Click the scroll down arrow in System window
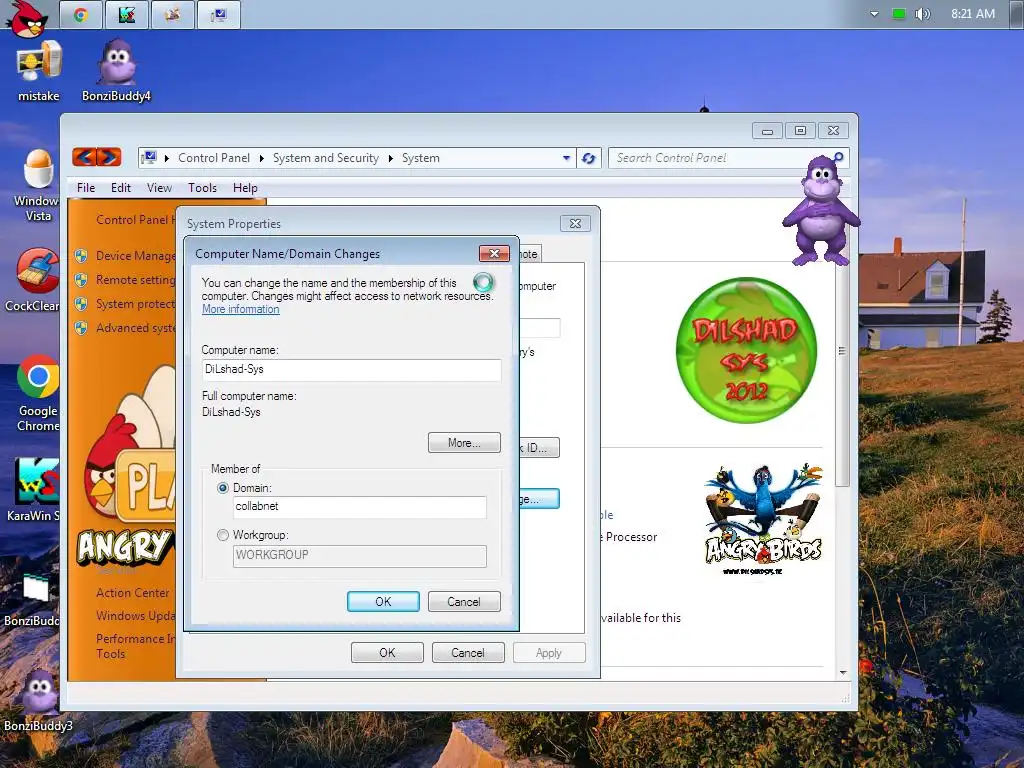The height and width of the screenshot is (768, 1024). 842,673
